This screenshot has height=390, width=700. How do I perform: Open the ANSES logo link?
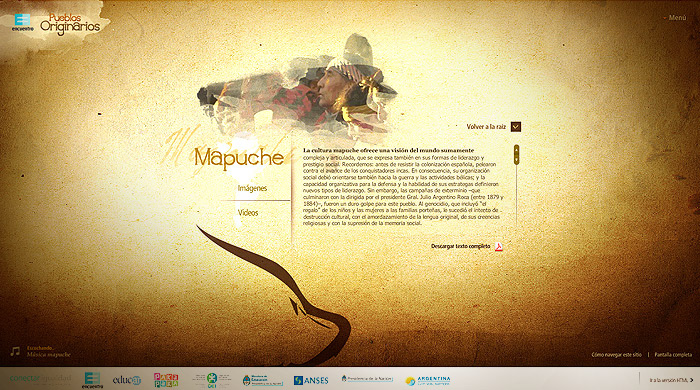[x=311, y=380]
